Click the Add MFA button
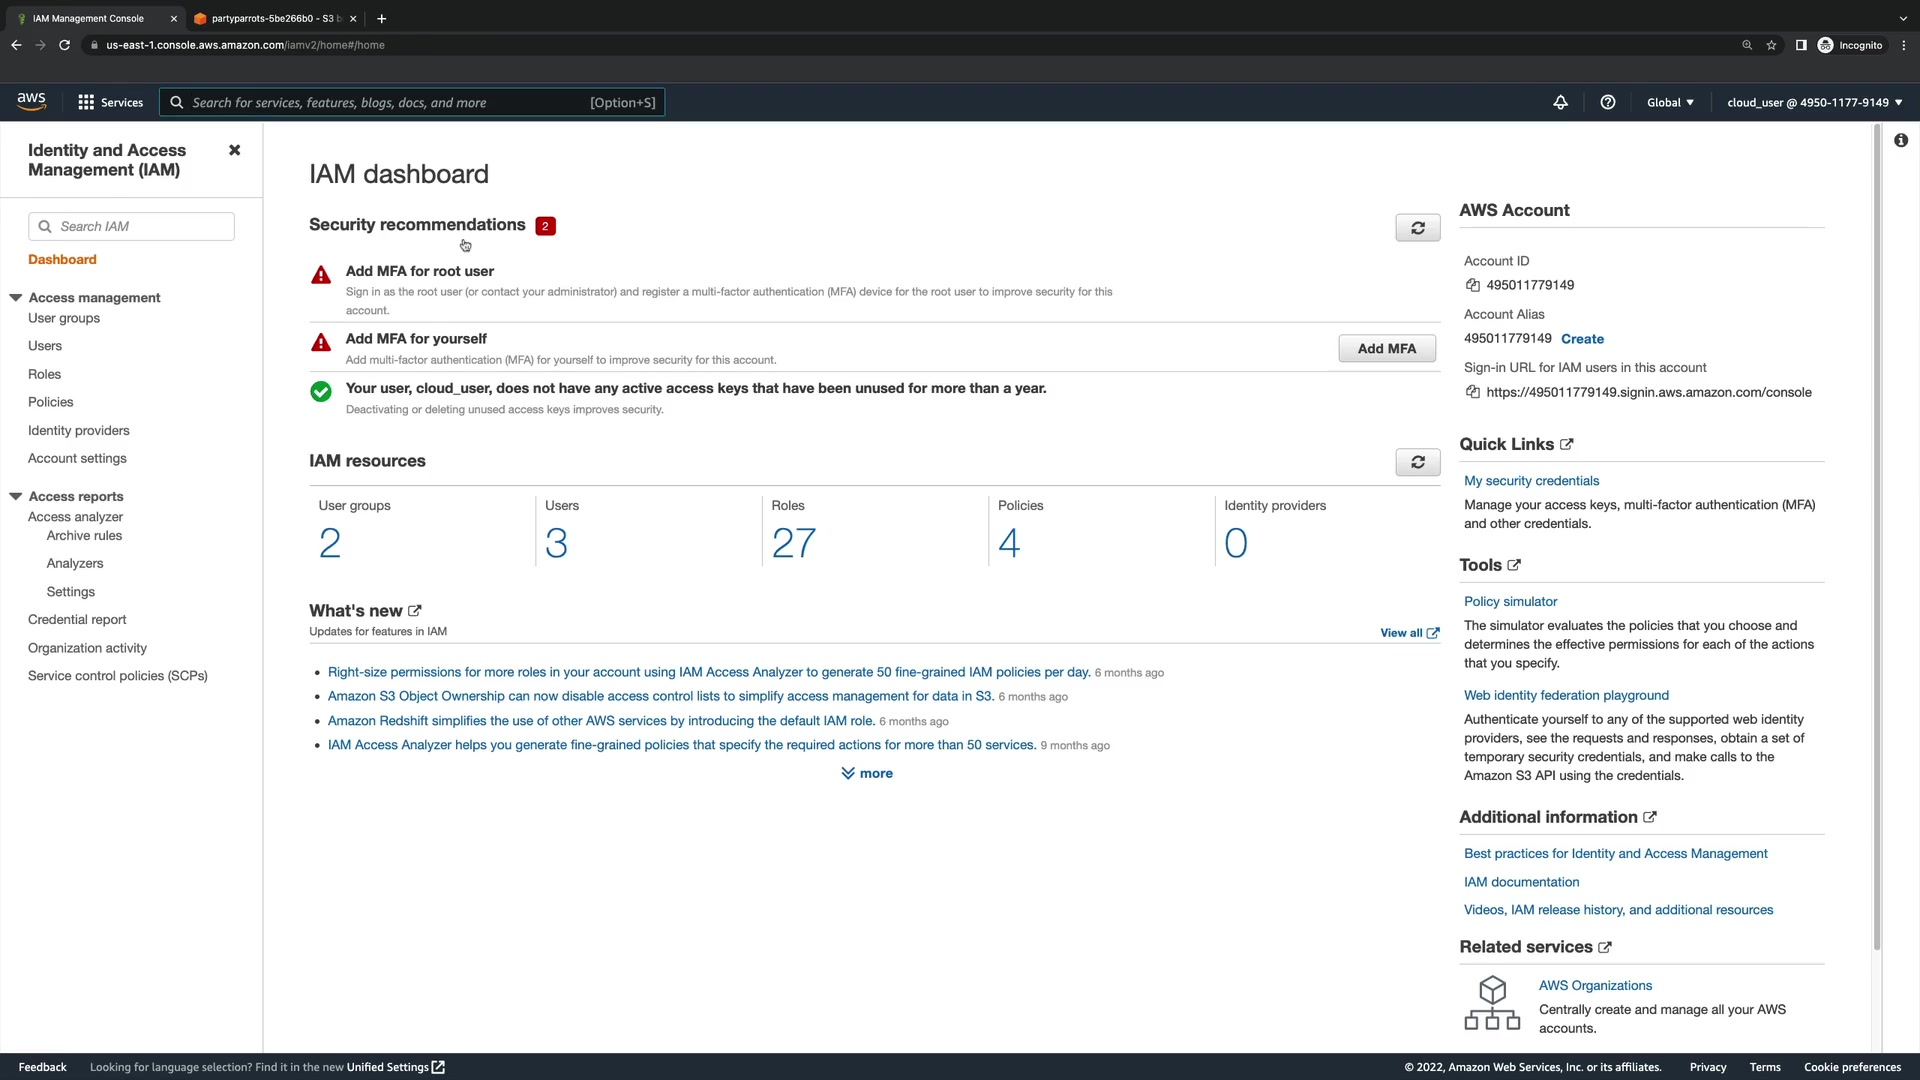 (x=1386, y=348)
